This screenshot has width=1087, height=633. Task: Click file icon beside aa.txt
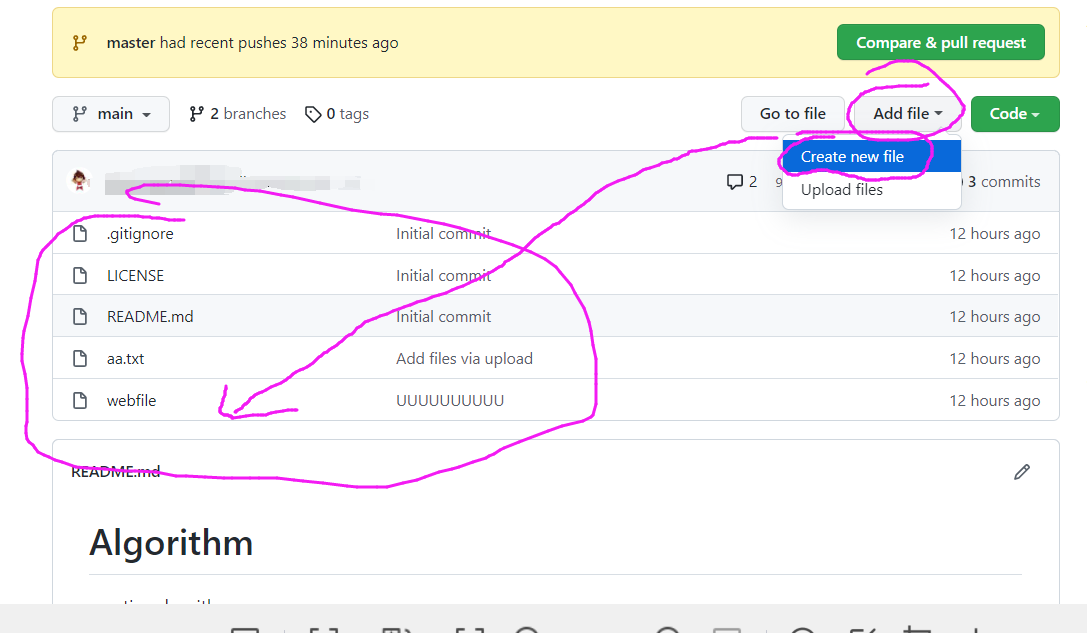click(80, 358)
